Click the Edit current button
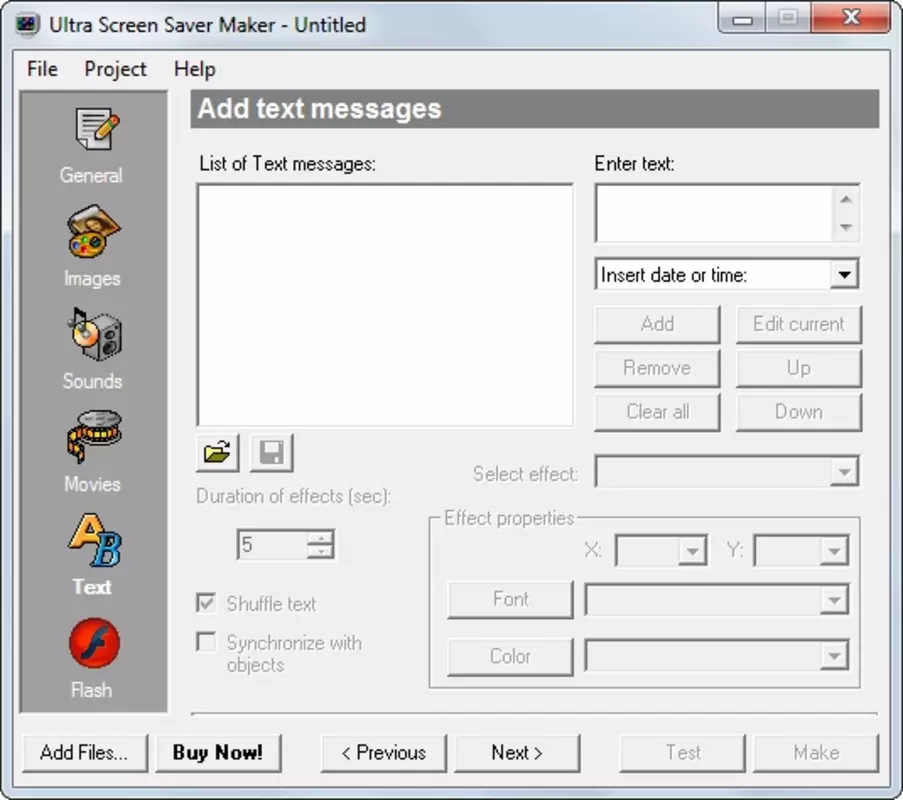The height and width of the screenshot is (800, 903). [799, 324]
